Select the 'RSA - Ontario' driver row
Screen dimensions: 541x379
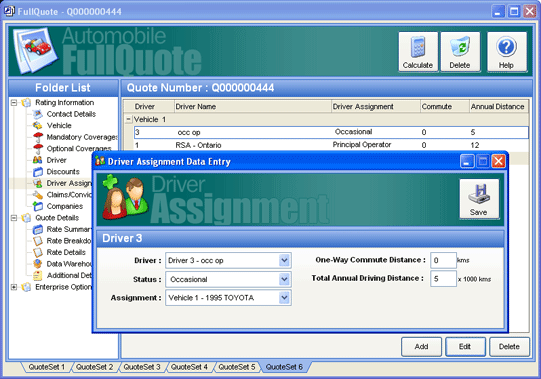coord(331,145)
